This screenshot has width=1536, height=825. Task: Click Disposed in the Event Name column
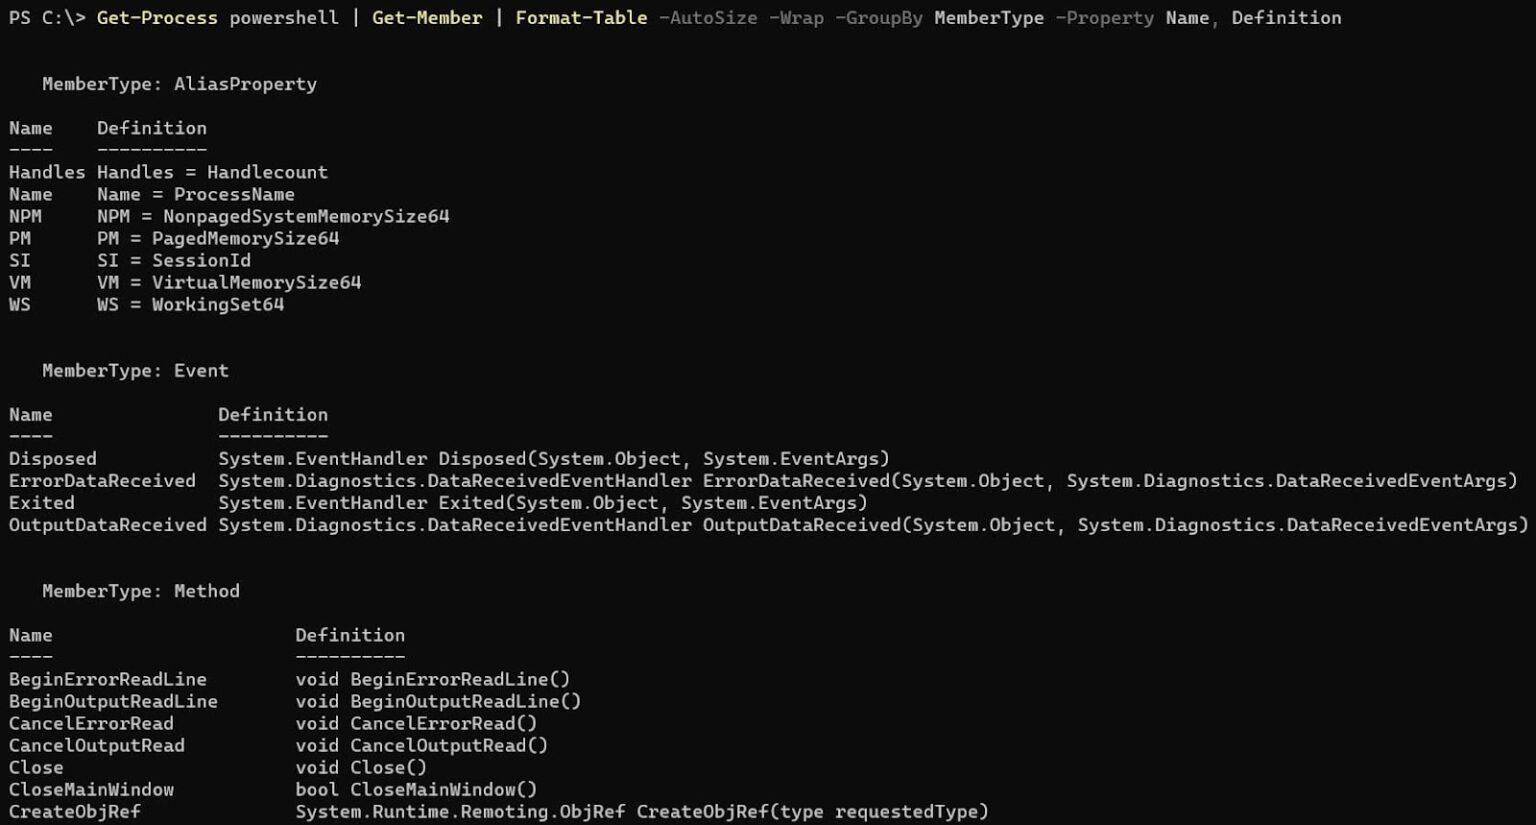(53, 459)
